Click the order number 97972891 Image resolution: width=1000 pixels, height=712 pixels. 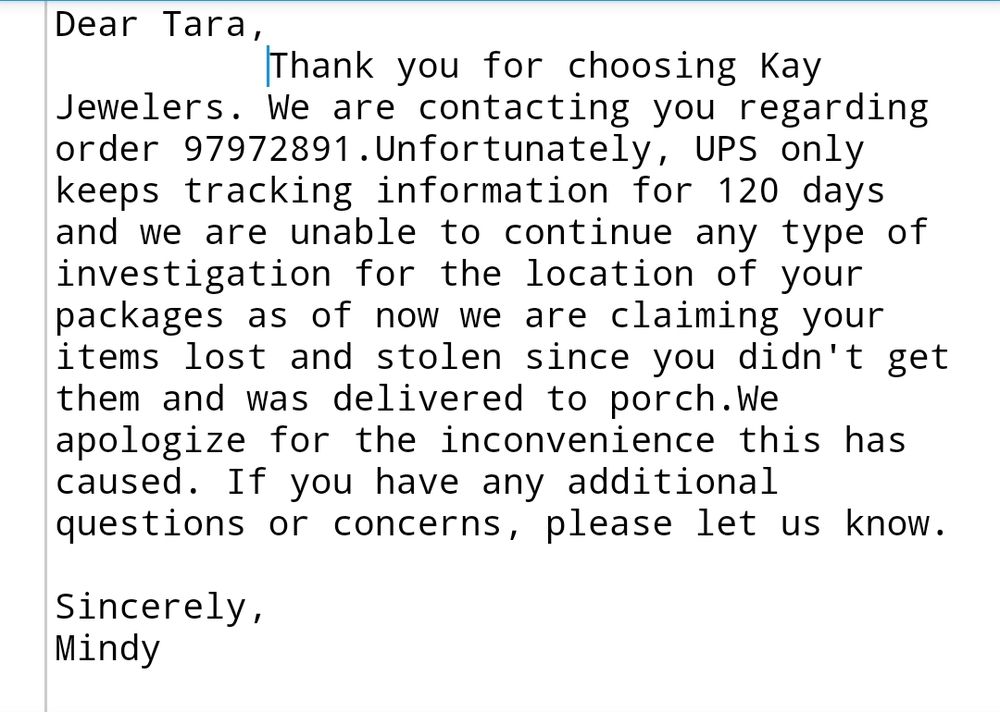(267, 150)
